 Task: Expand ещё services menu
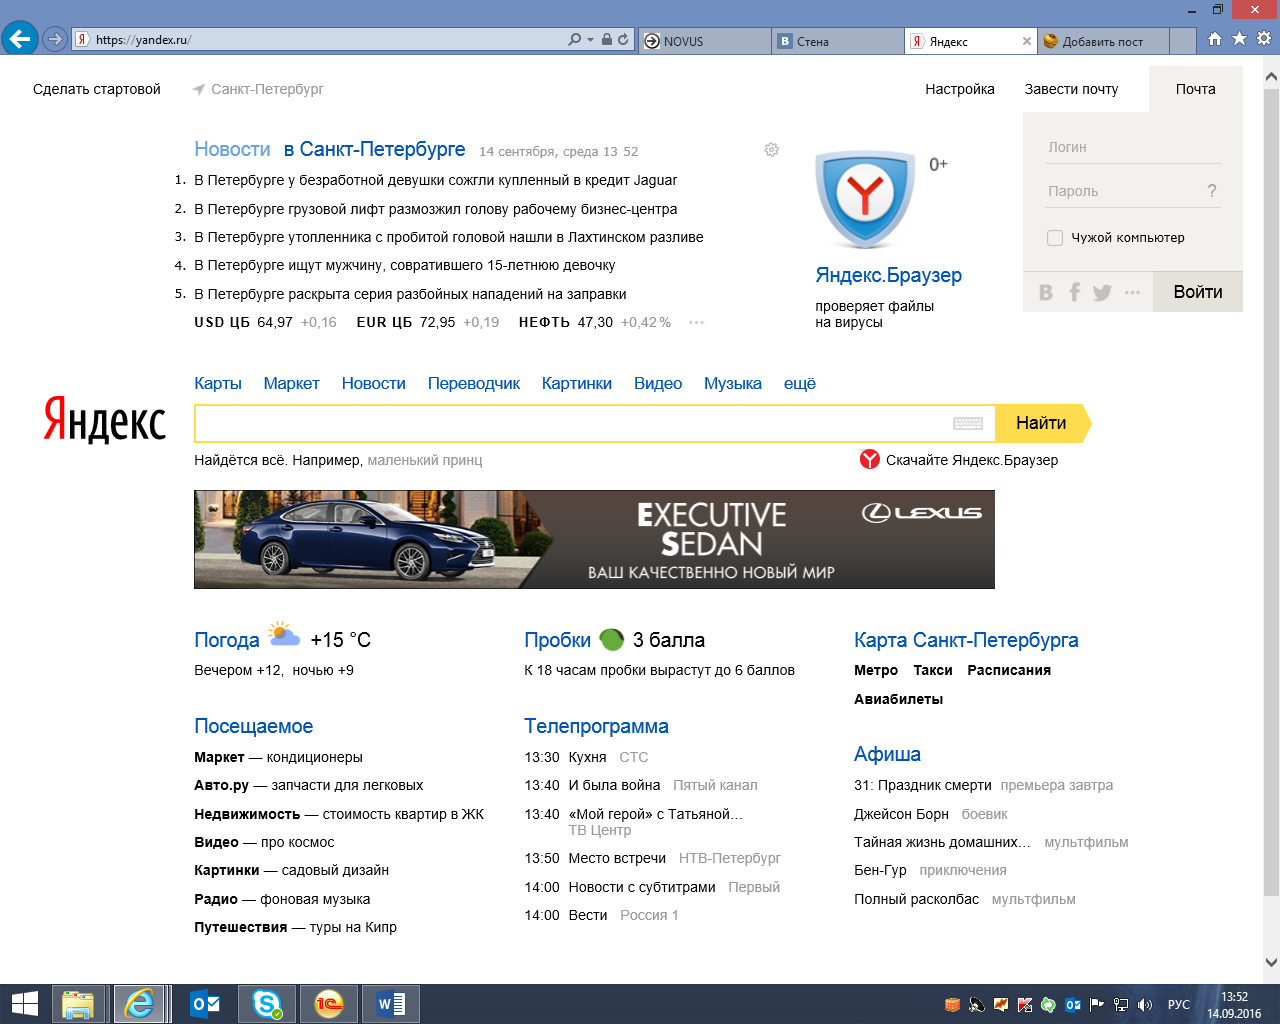800,383
